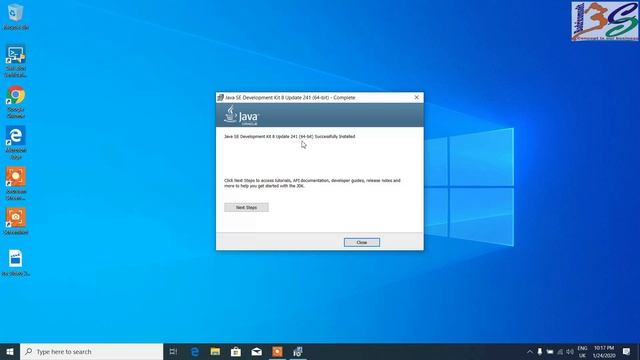Click the 'Type here to search' box
Viewport: 640px width, 360px height.
pyautogui.click(x=91, y=351)
